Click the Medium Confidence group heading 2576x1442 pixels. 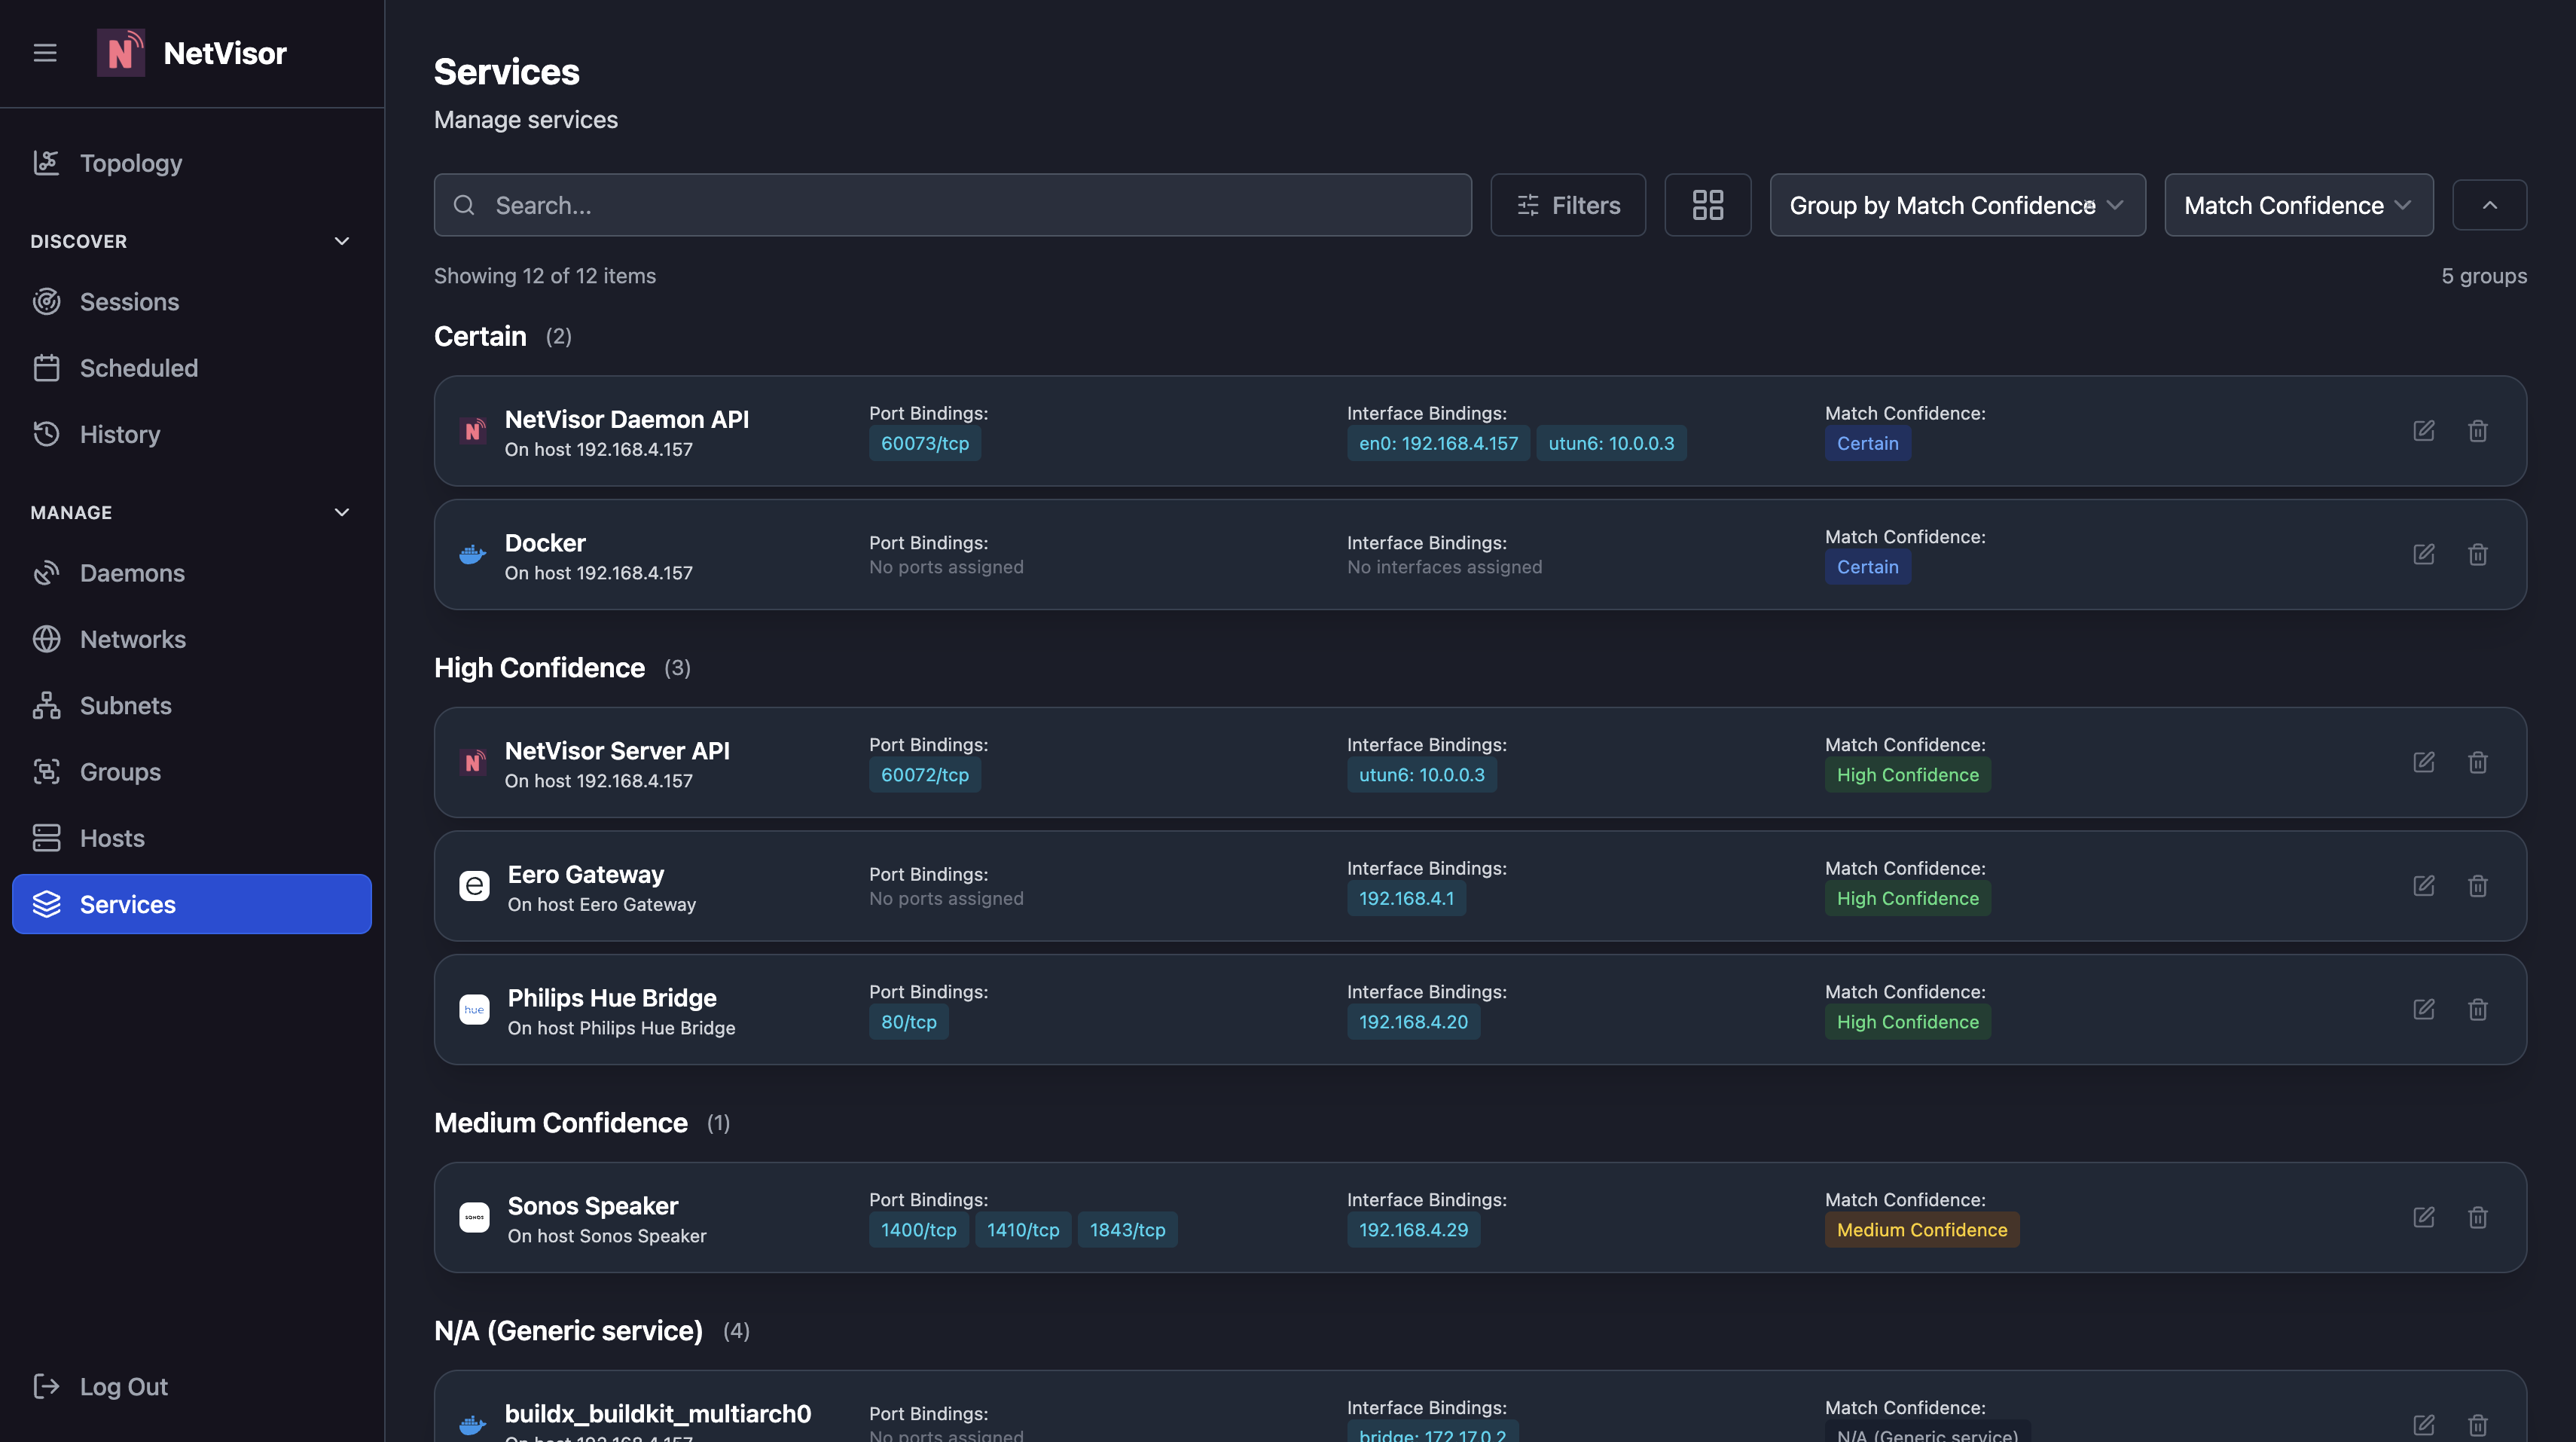coord(560,1123)
